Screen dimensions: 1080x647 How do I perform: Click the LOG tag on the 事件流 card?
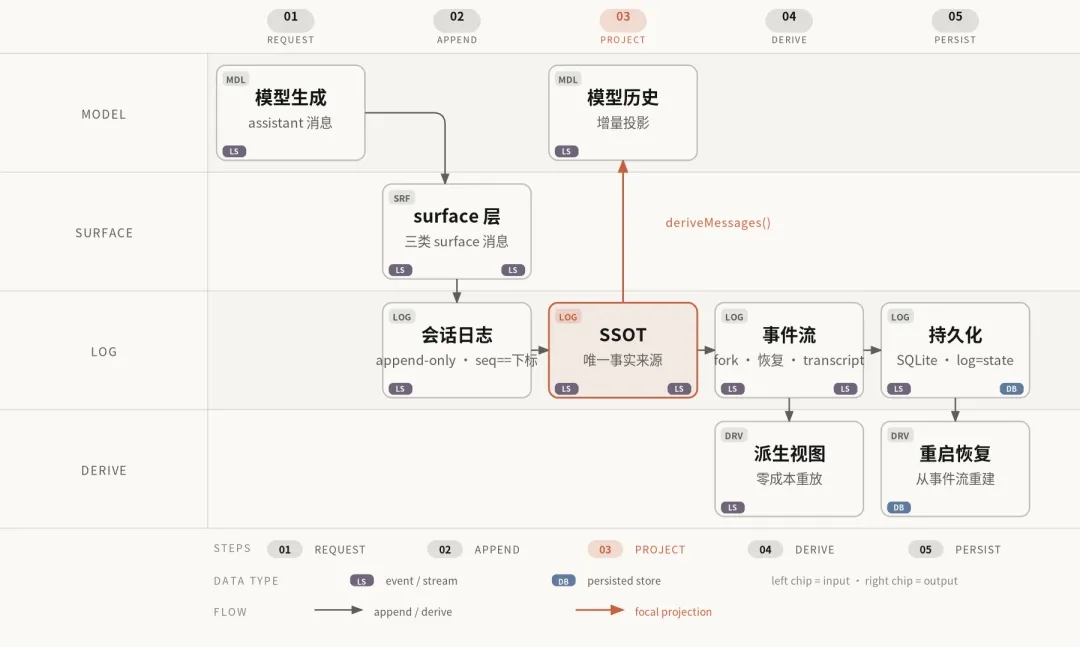(734, 317)
